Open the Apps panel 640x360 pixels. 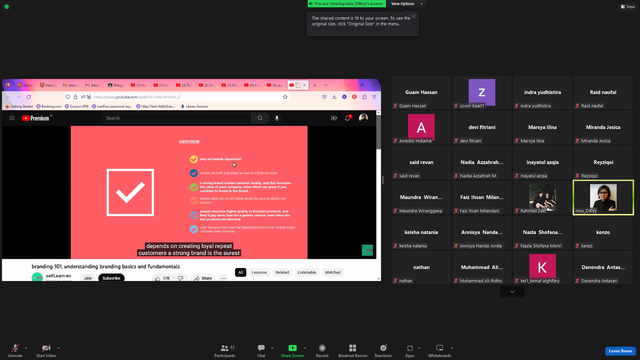point(410,350)
